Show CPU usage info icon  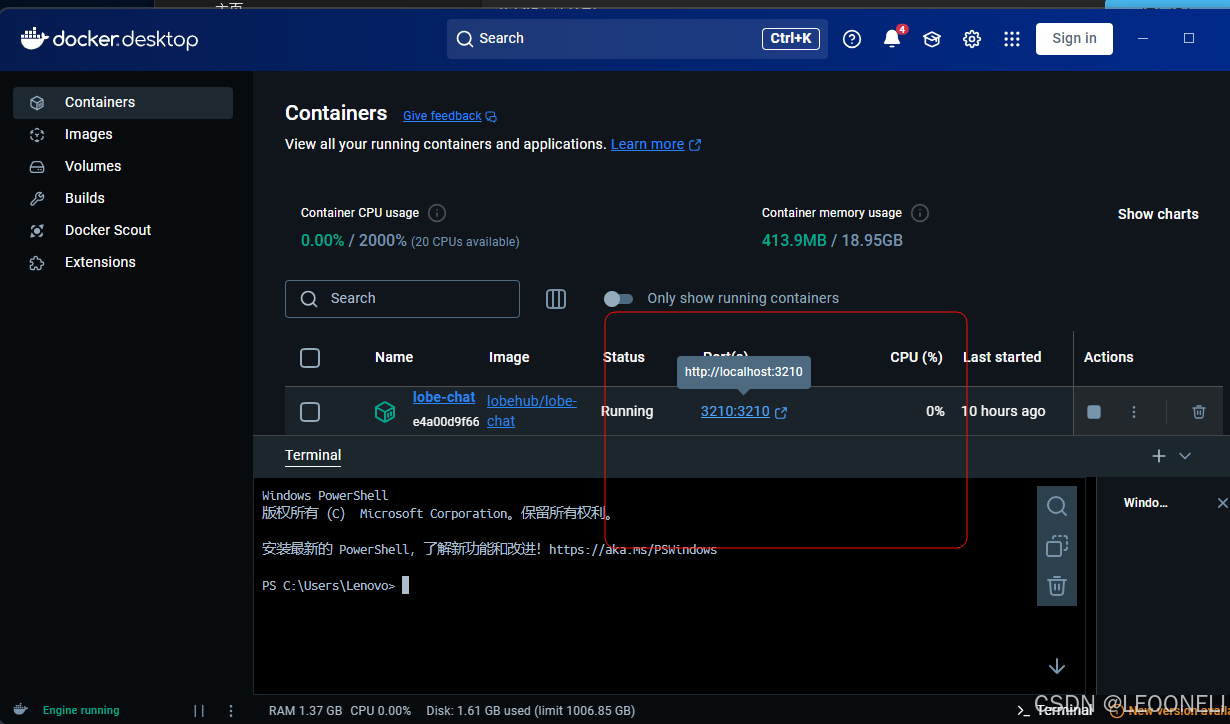(x=437, y=213)
